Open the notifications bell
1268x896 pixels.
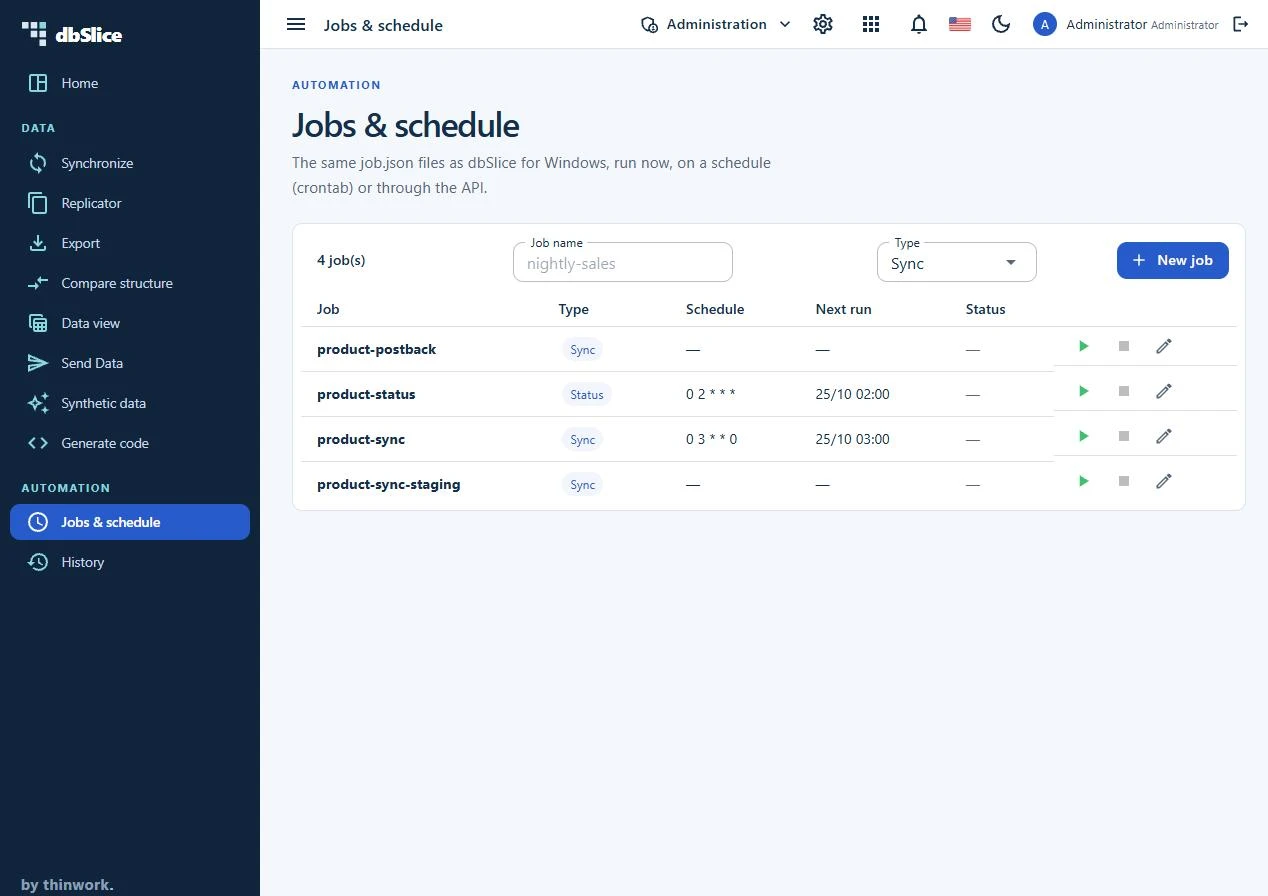point(919,24)
